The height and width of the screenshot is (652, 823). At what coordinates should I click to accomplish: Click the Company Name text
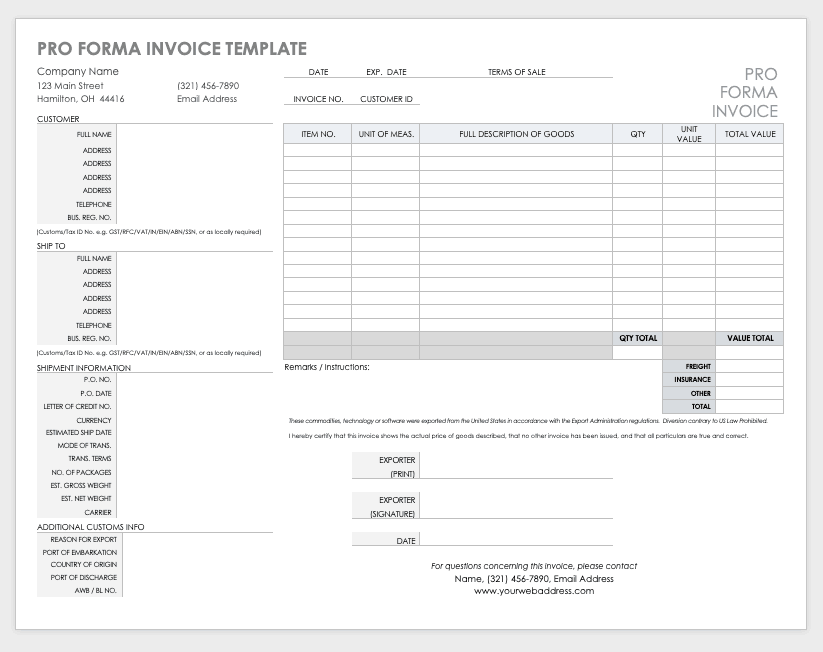(78, 72)
